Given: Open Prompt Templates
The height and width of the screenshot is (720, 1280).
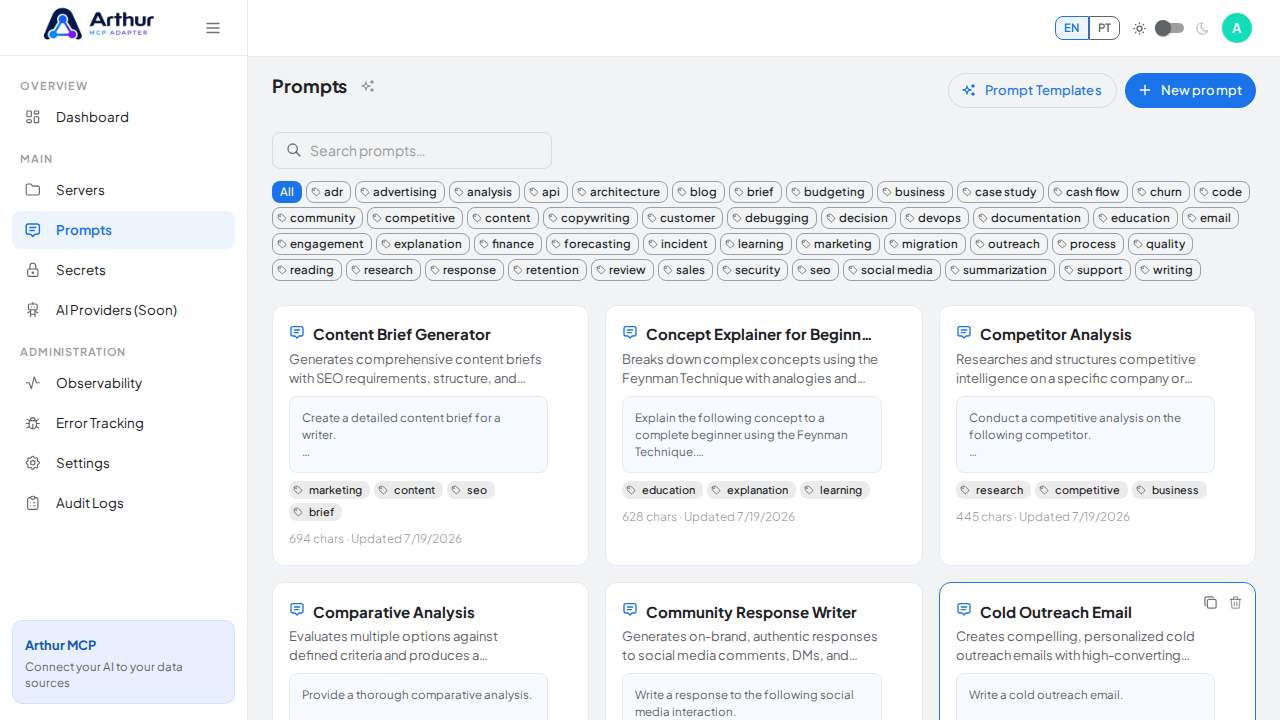Looking at the screenshot, I should (1032, 90).
